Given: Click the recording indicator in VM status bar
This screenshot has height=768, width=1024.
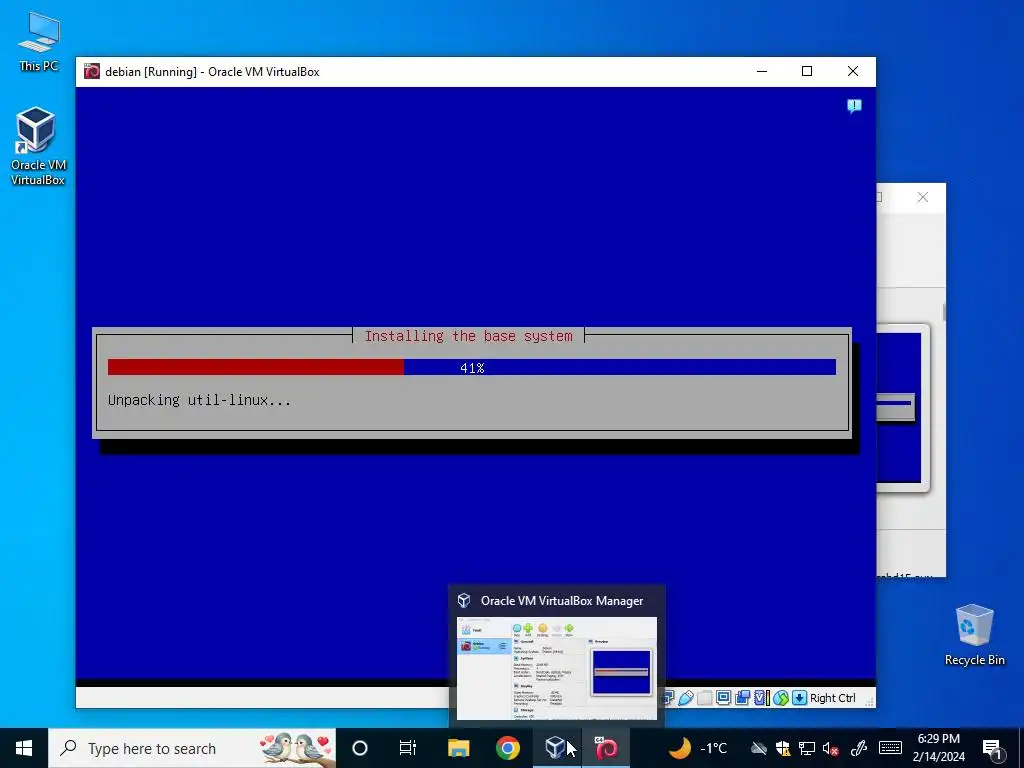Looking at the screenshot, I should click(743, 698).
